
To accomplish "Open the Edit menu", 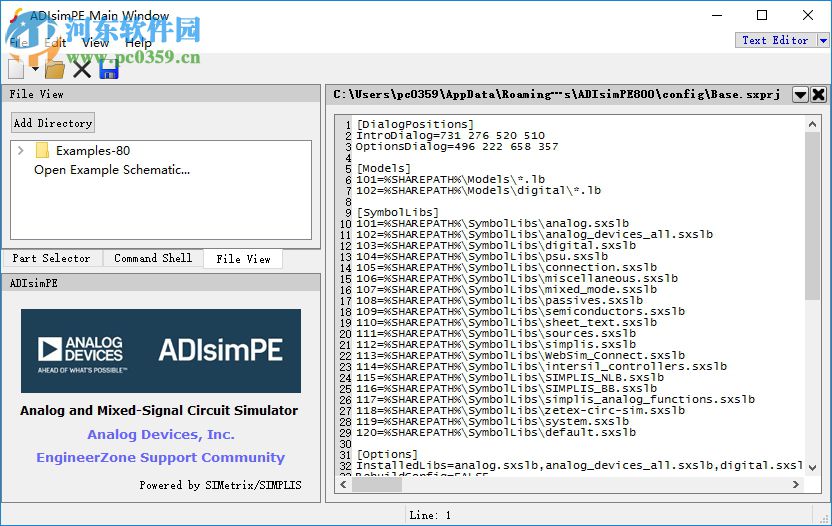I will click(x=55, y=43).
